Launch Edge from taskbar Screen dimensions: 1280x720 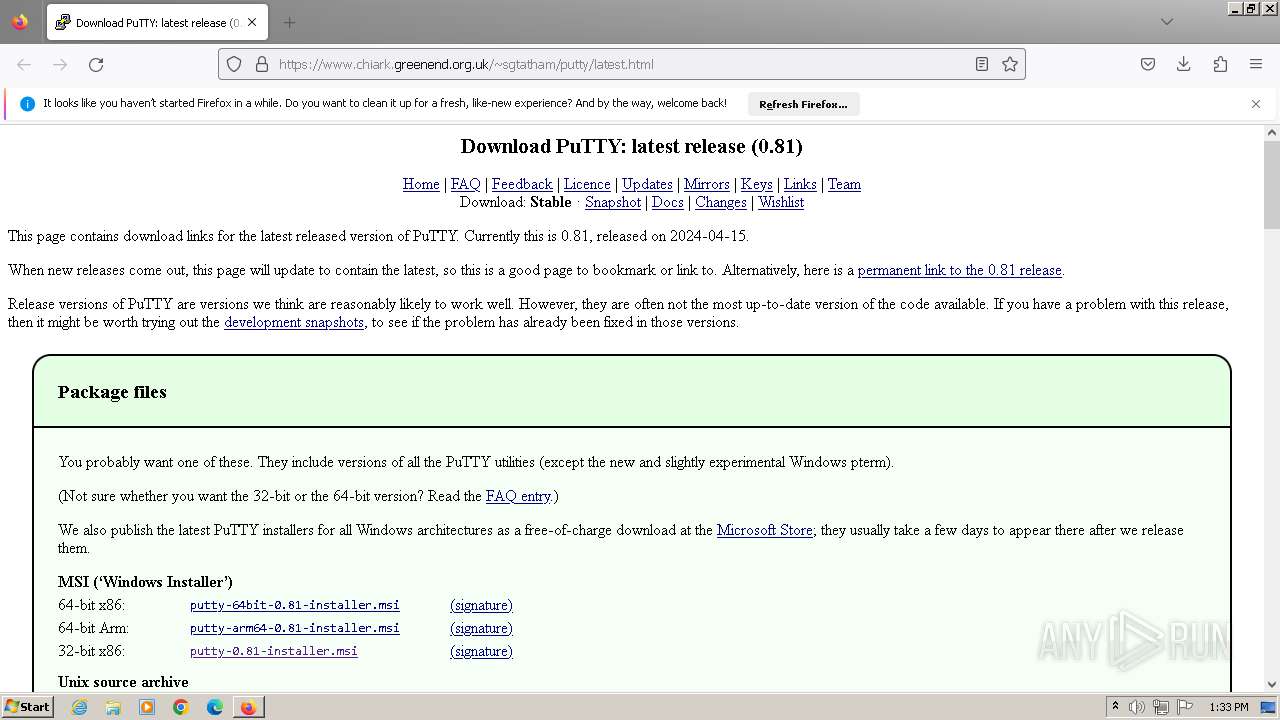[215, 707]
